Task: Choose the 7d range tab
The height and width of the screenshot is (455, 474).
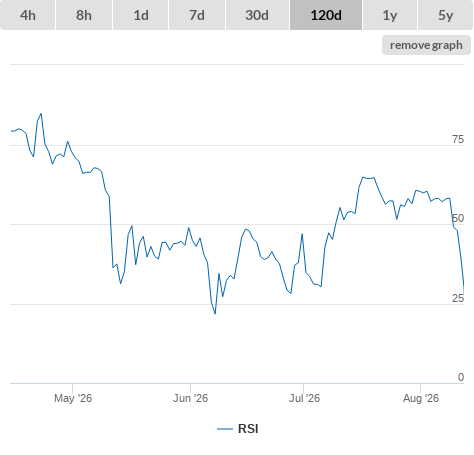Action: 197,15
